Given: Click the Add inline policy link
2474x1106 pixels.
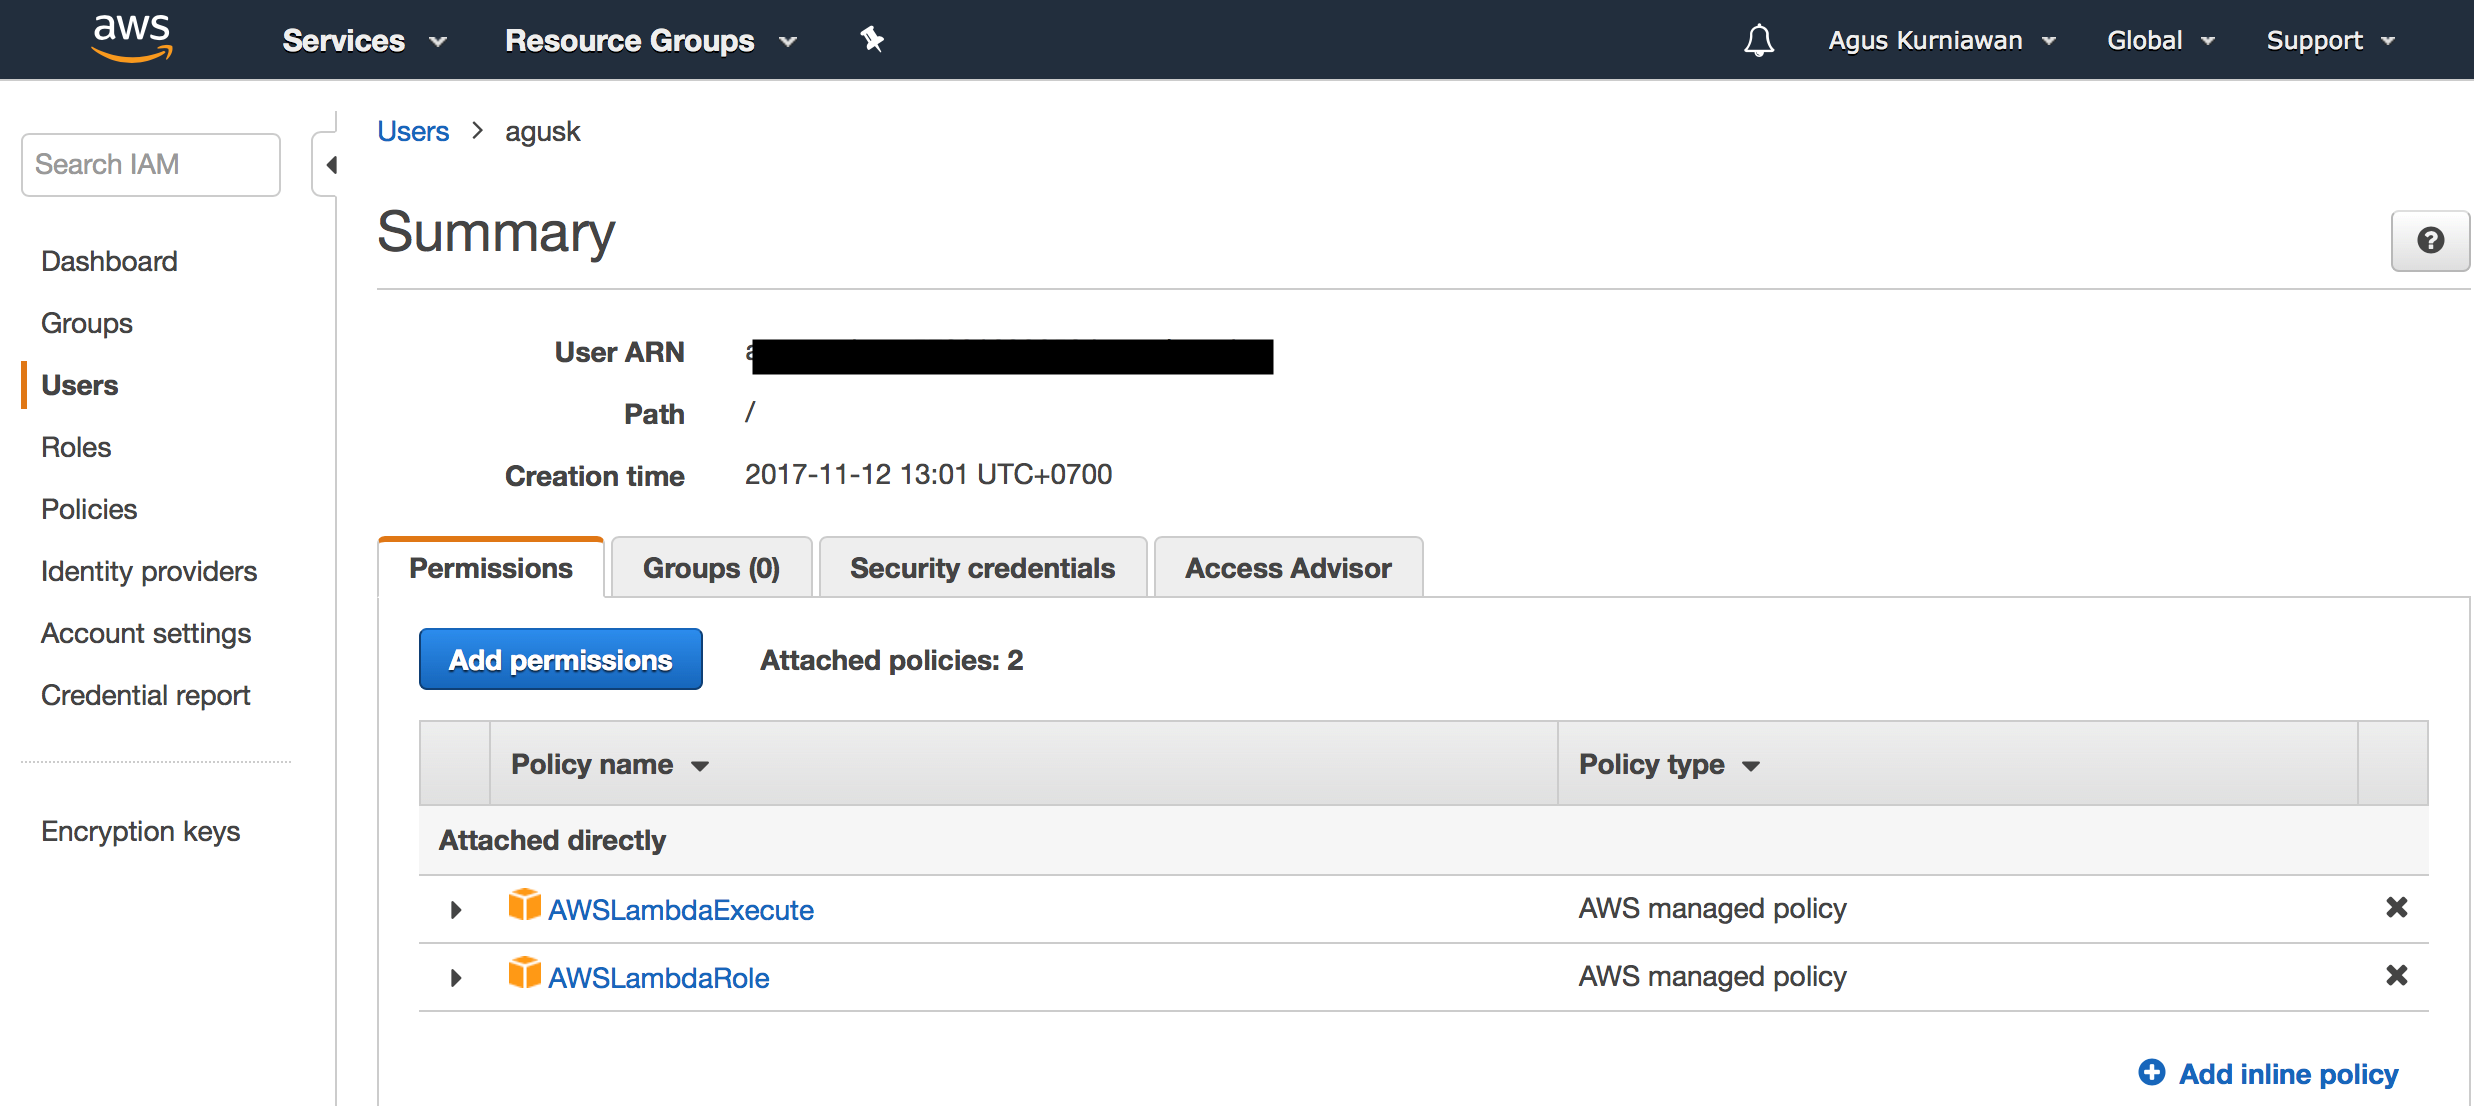Looking at the screenshot, I should [2288, 1073].
